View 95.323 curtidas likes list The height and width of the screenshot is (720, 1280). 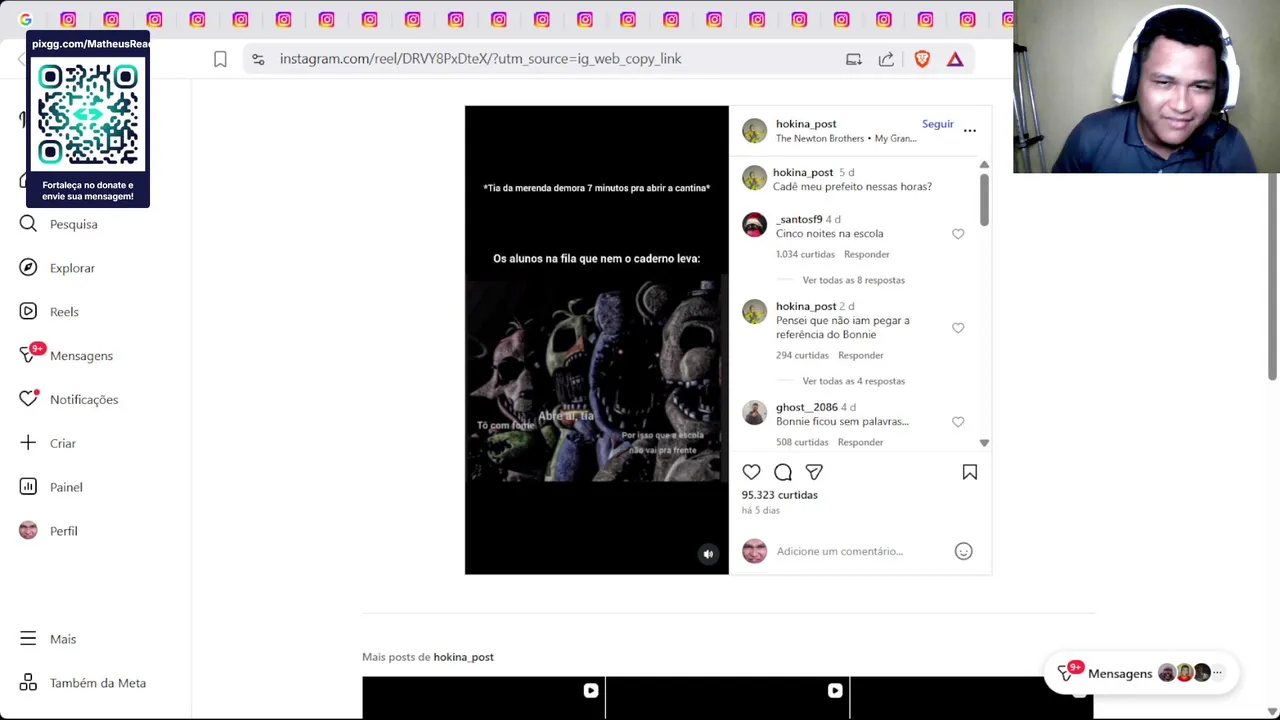779,495
